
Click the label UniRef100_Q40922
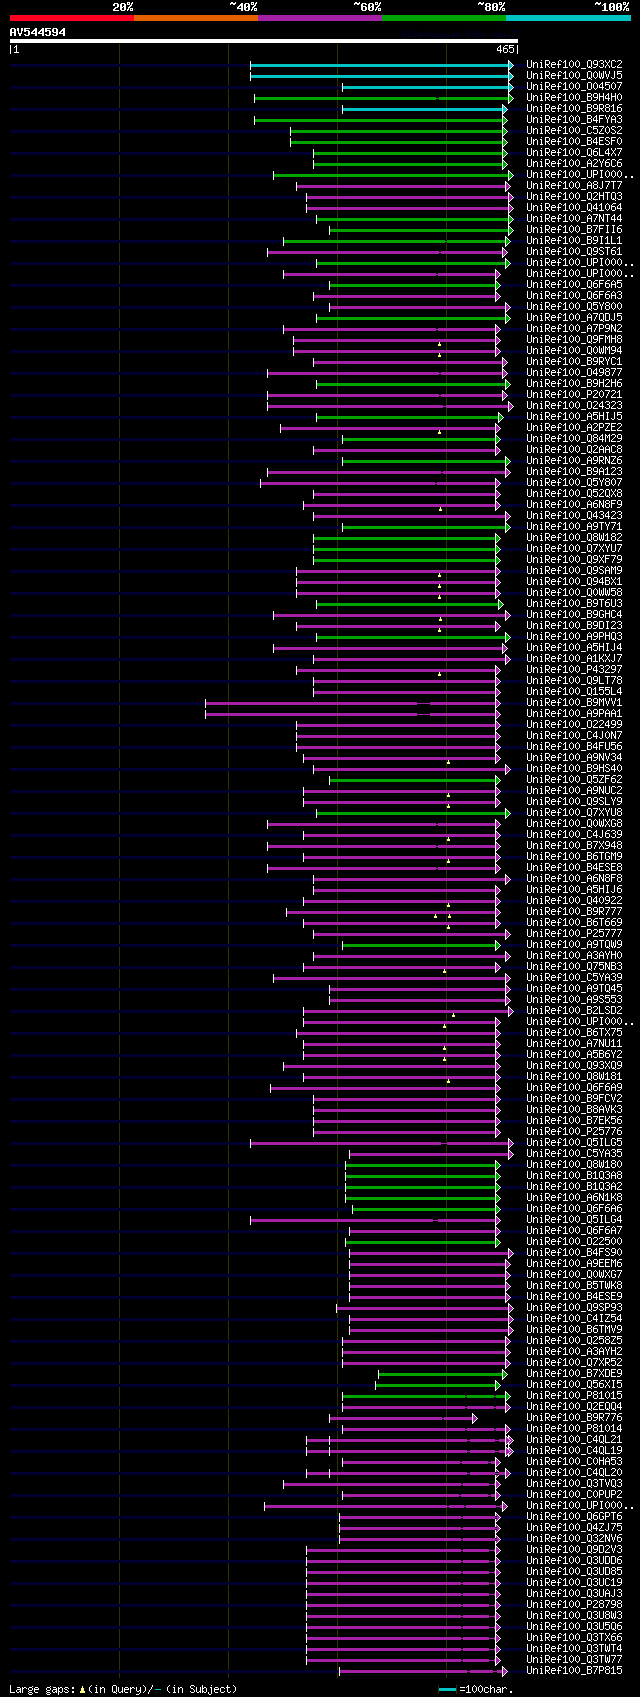(x=574, y=901)
